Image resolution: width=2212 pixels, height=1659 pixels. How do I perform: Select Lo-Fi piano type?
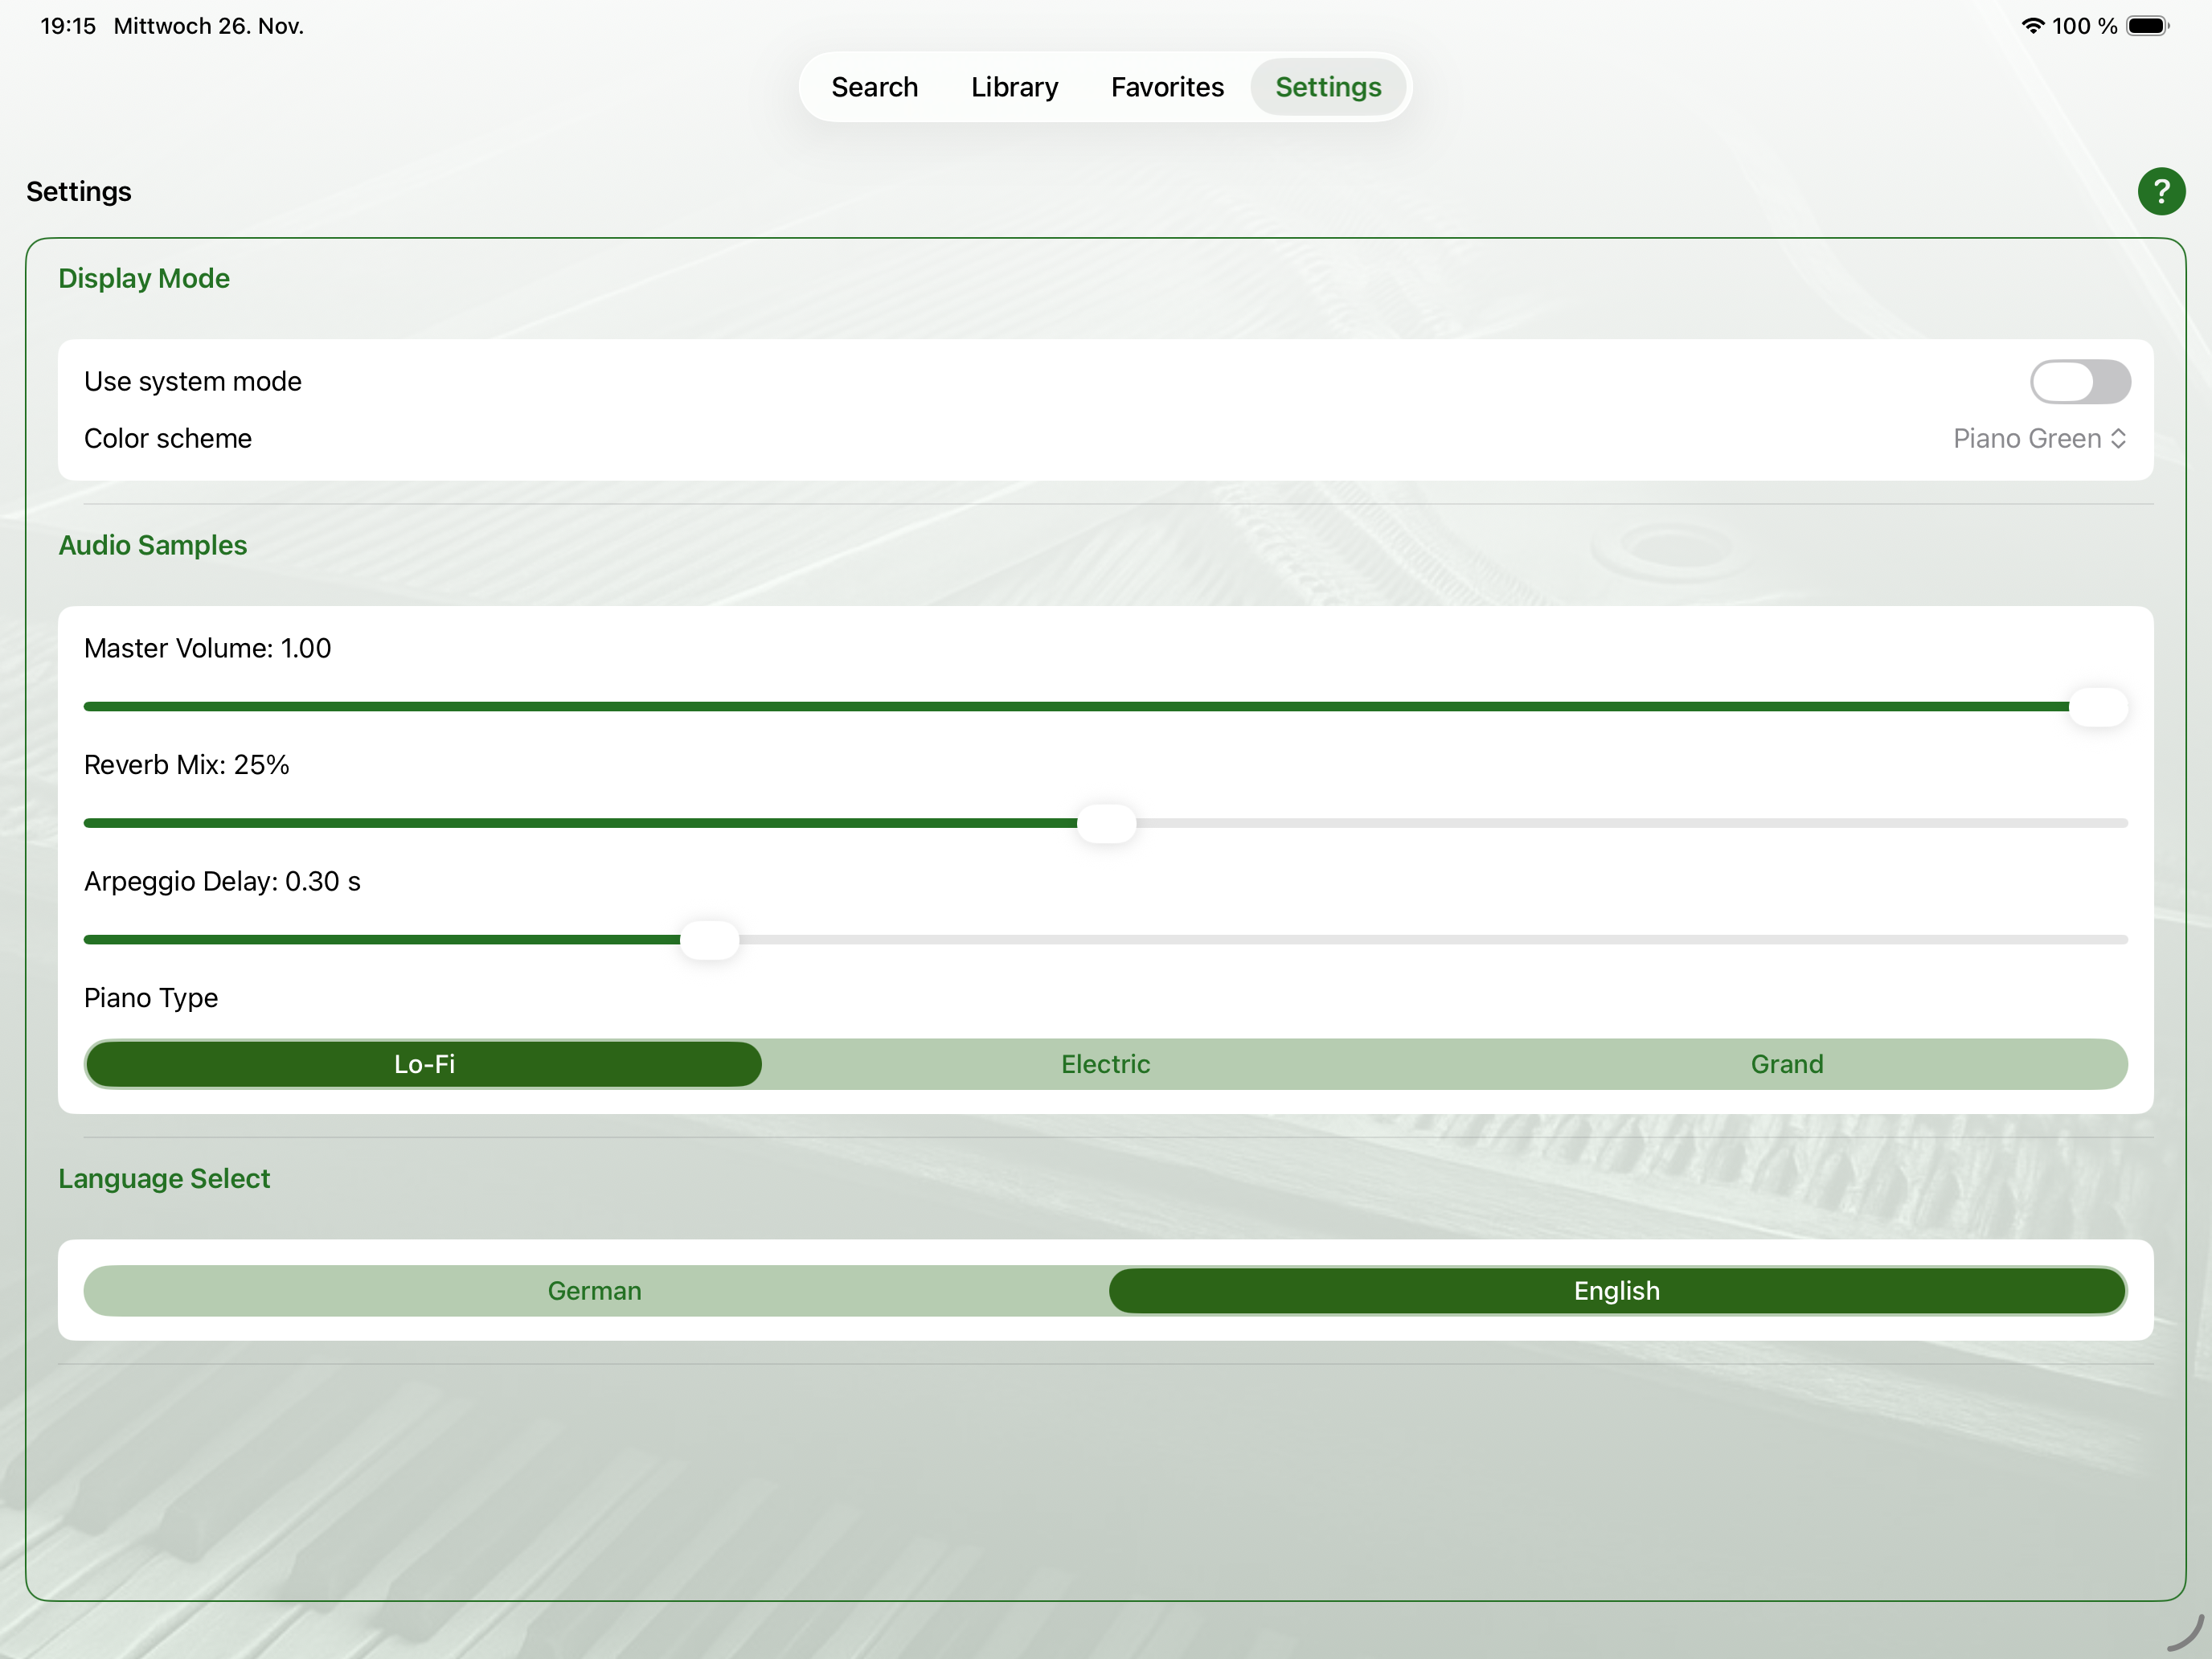click(x=424, y=1064)
